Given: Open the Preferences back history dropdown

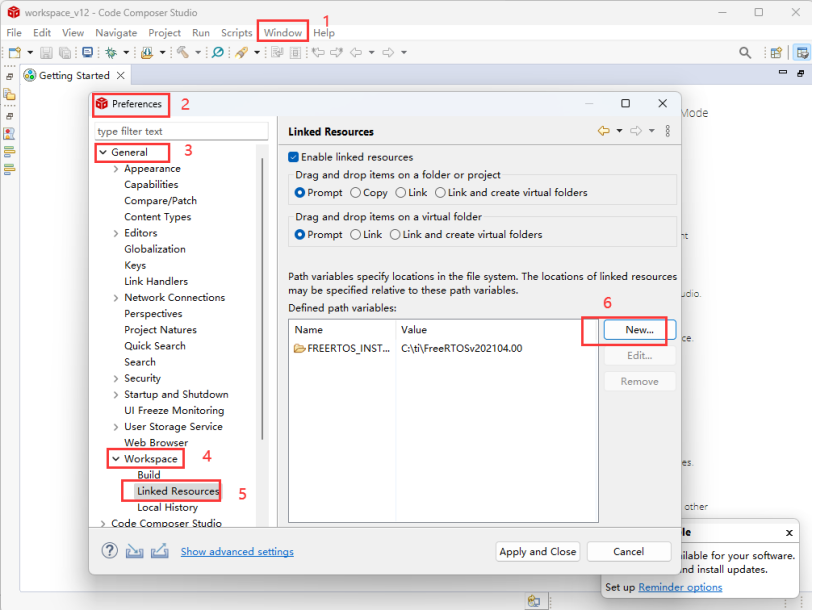Looking at the screenshot, I should pyautogui.click(x=620, y=131).
